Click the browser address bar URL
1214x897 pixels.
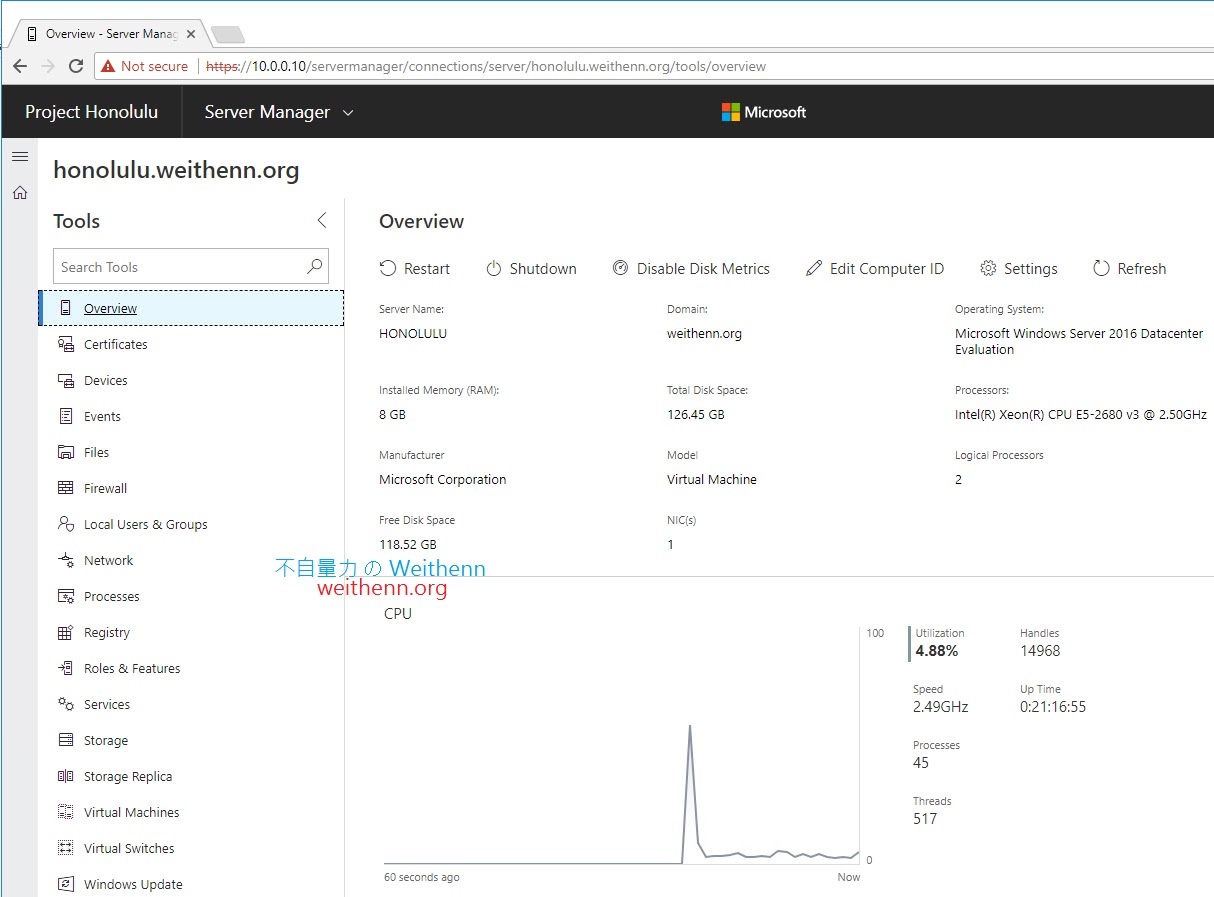pos(486,66)
